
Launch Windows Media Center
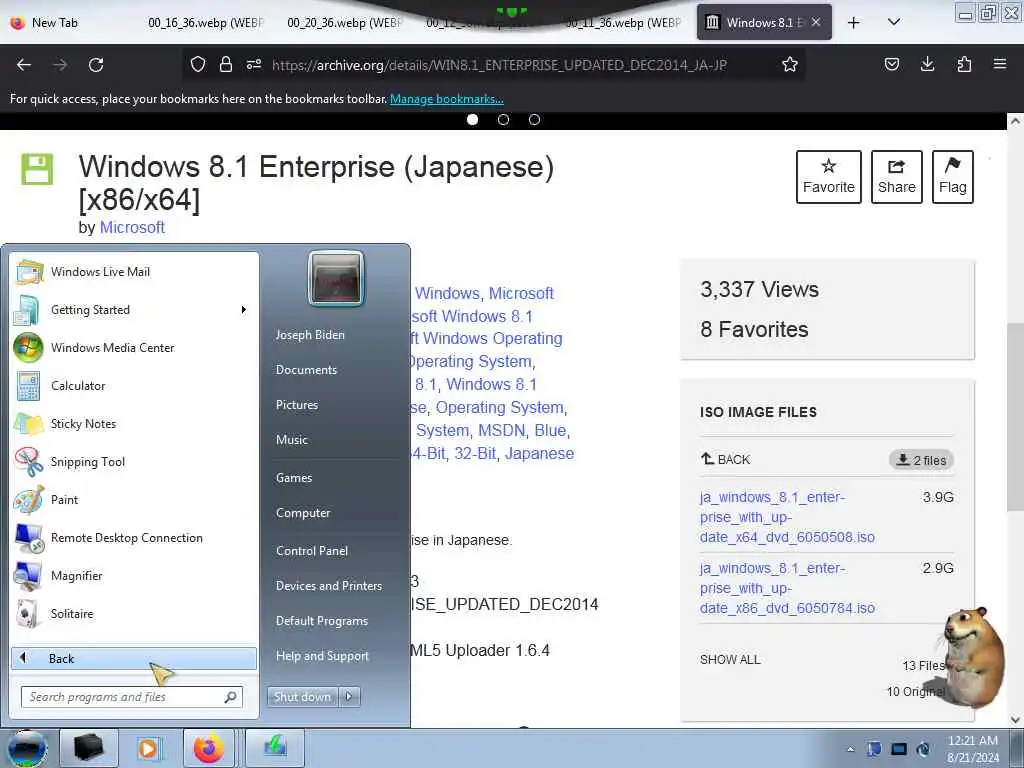134,347
